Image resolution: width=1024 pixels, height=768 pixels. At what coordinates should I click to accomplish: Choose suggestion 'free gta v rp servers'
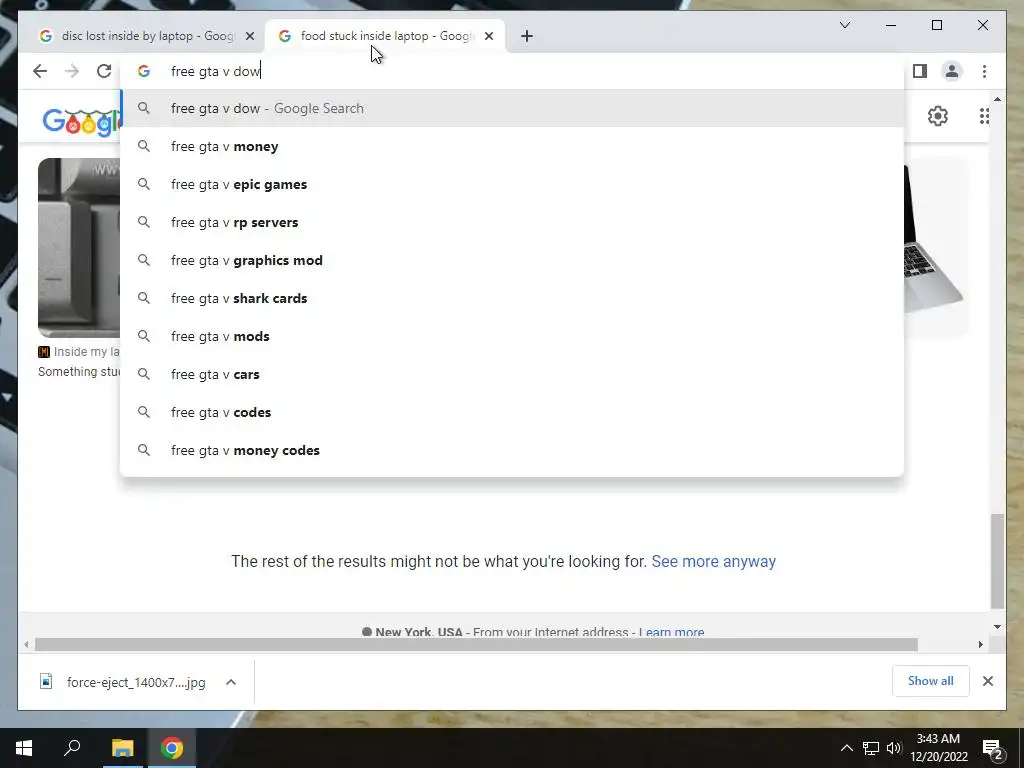tap(512, 222)
